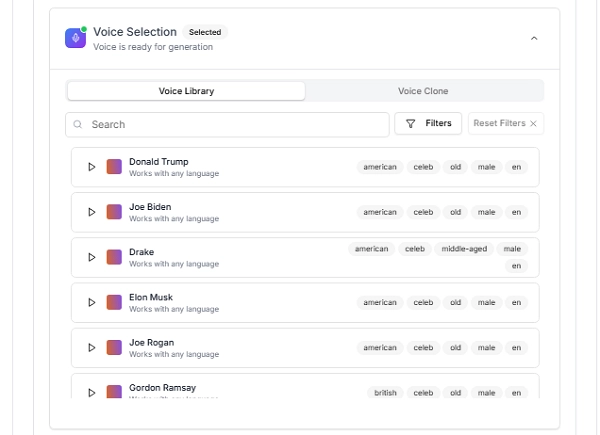Image resolution: width=600 pixels, height=435 pixels.
Task: Select the Drake voice name
Action: click(142, 252)
